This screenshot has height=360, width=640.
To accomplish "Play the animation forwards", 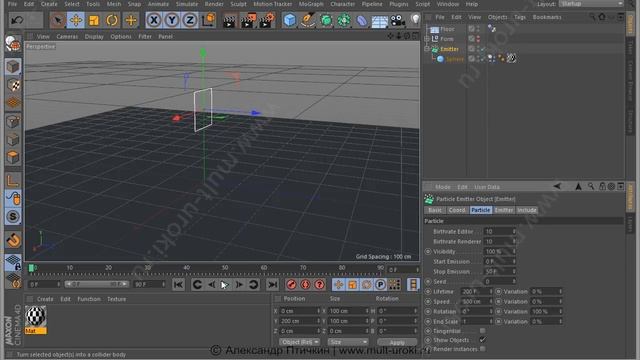I will pyautogui.click(x=225, y=284).
